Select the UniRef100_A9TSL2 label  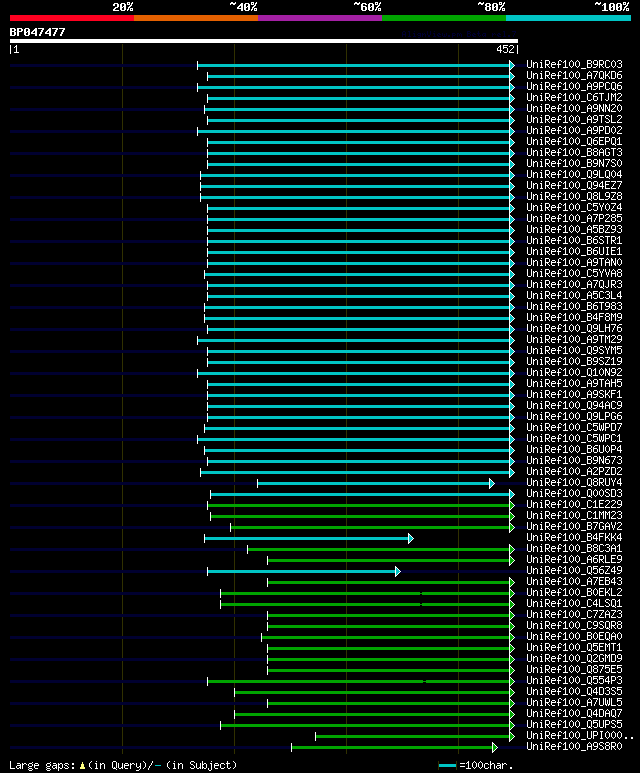[x=574, y=119]
